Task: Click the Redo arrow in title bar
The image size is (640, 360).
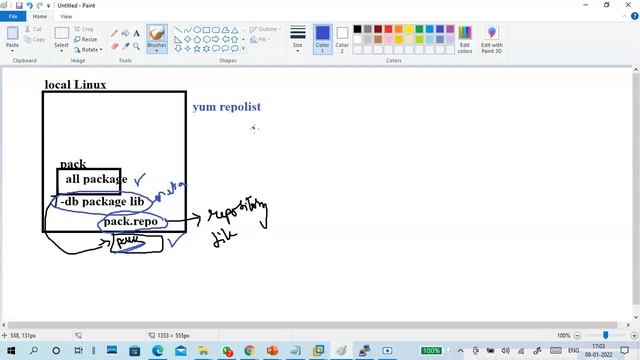Action: tap(40, 5)
